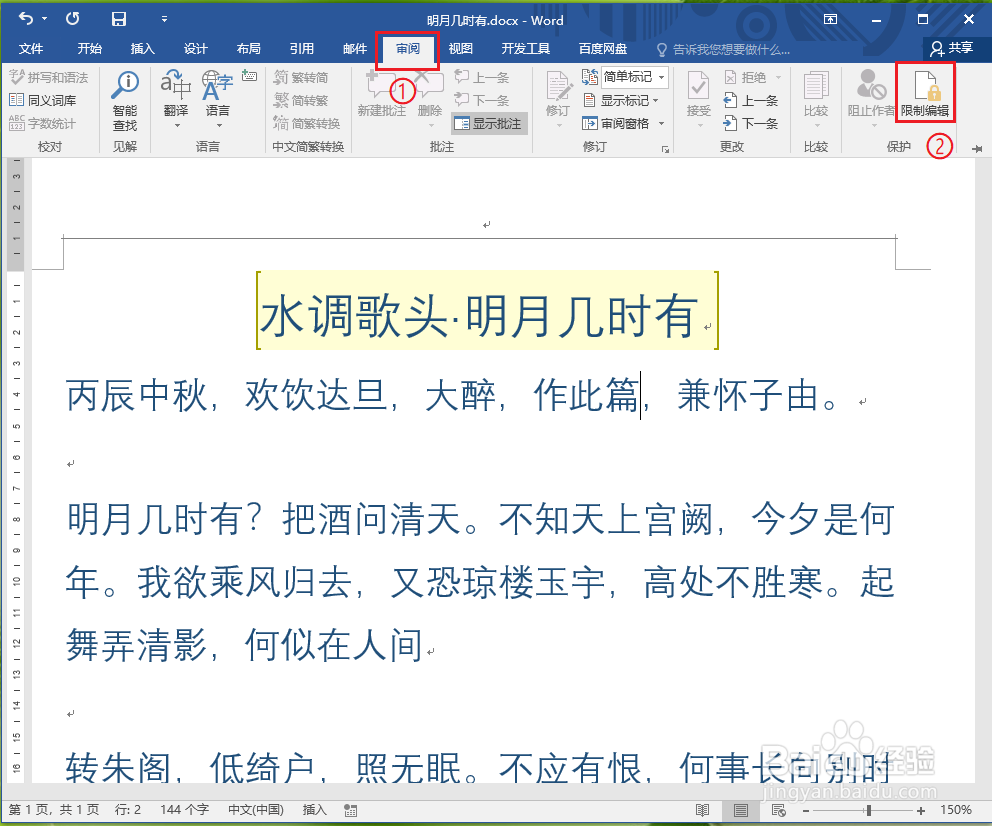This screenshot has height=826, width=992.
Task: Open the 文件 menu
Action: (x=31, y=47)
